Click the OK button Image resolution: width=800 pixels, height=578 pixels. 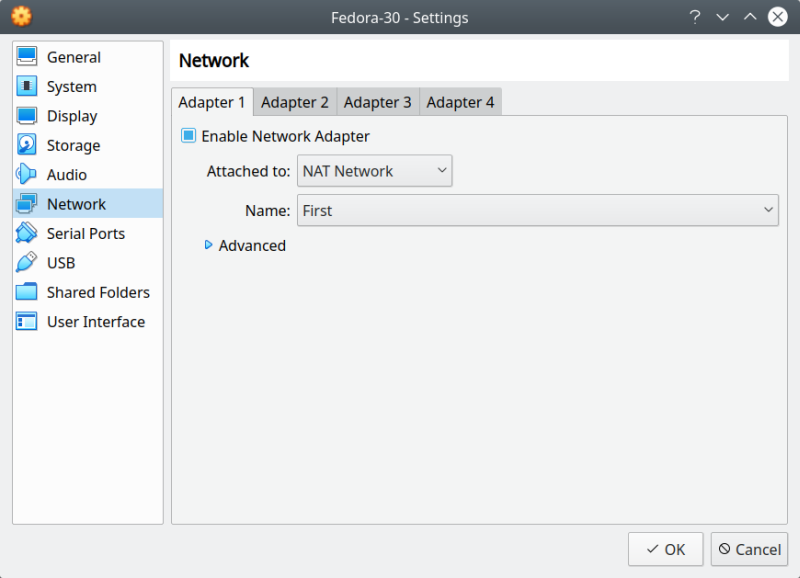coord(665,549)
